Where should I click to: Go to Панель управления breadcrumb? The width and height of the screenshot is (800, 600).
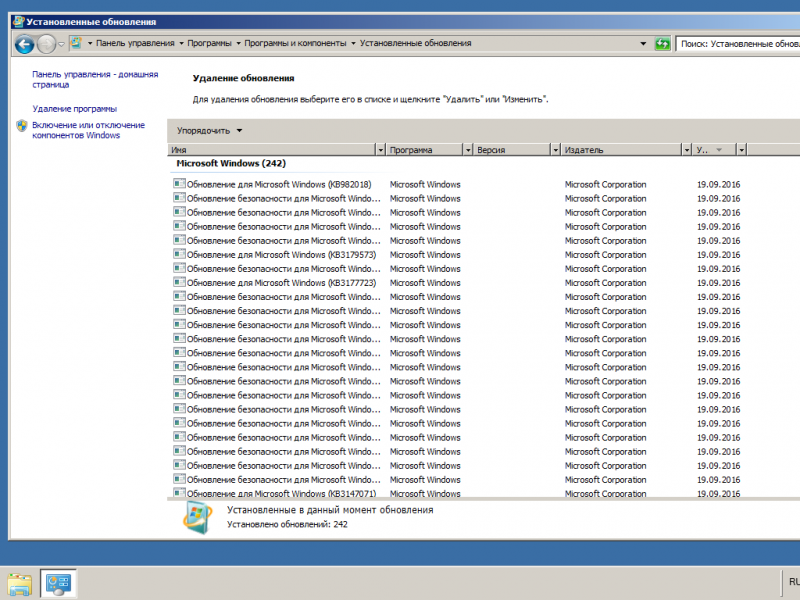[x=135, y=43]
